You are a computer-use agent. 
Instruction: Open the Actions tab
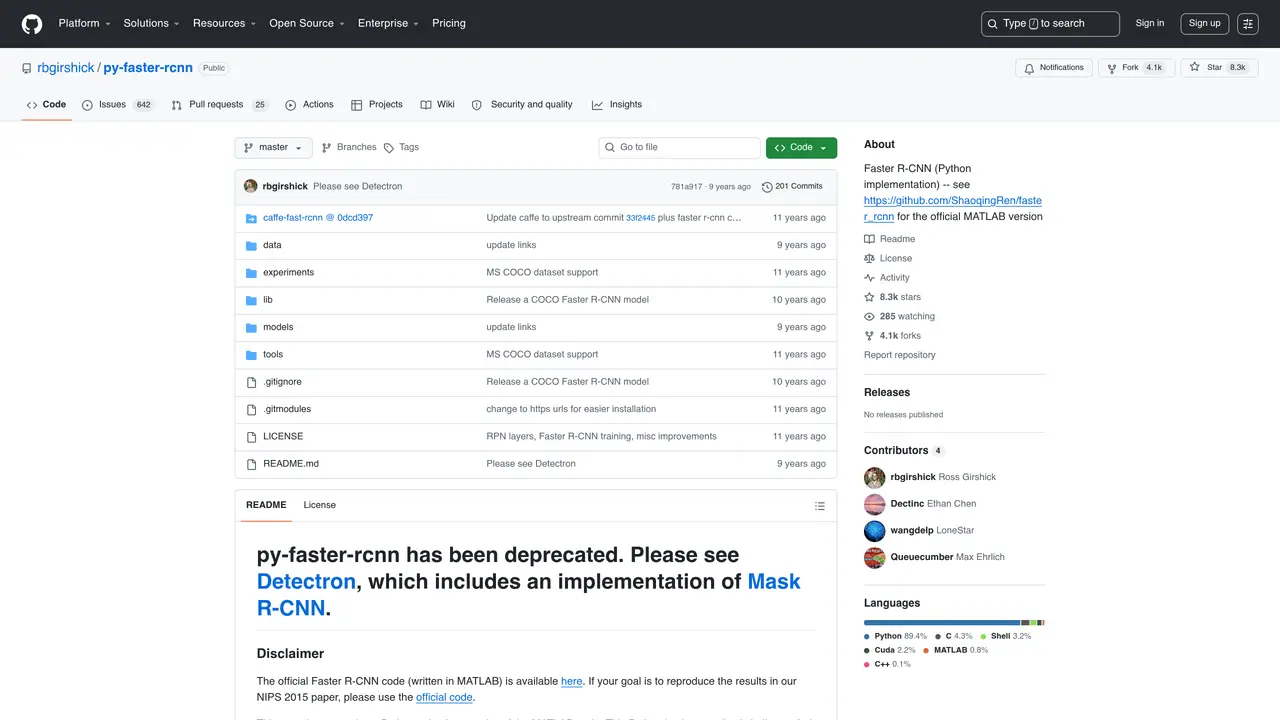309,105
